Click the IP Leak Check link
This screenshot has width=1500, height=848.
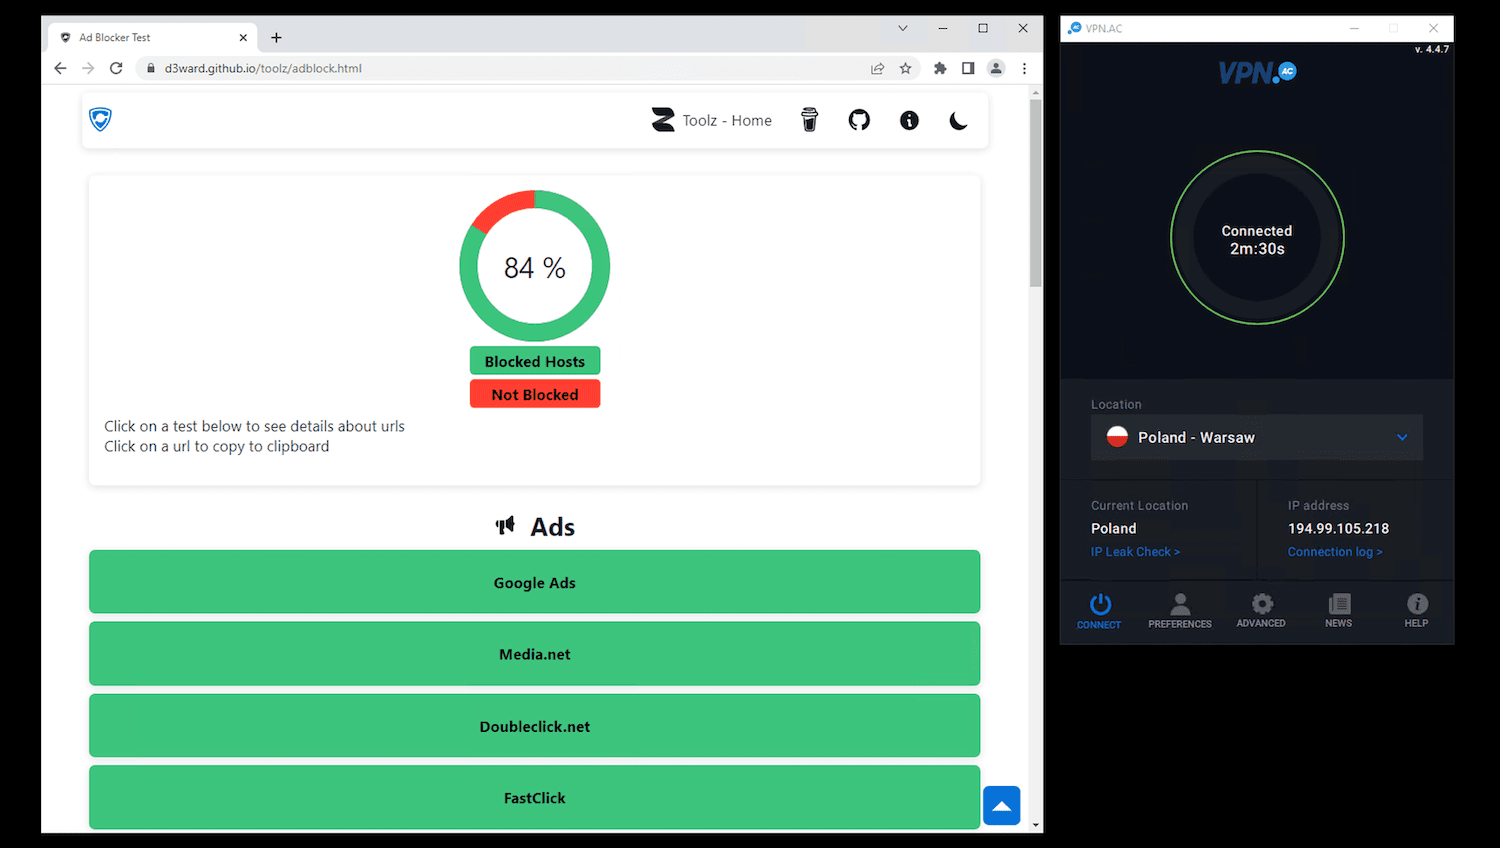pos(1135,551)
